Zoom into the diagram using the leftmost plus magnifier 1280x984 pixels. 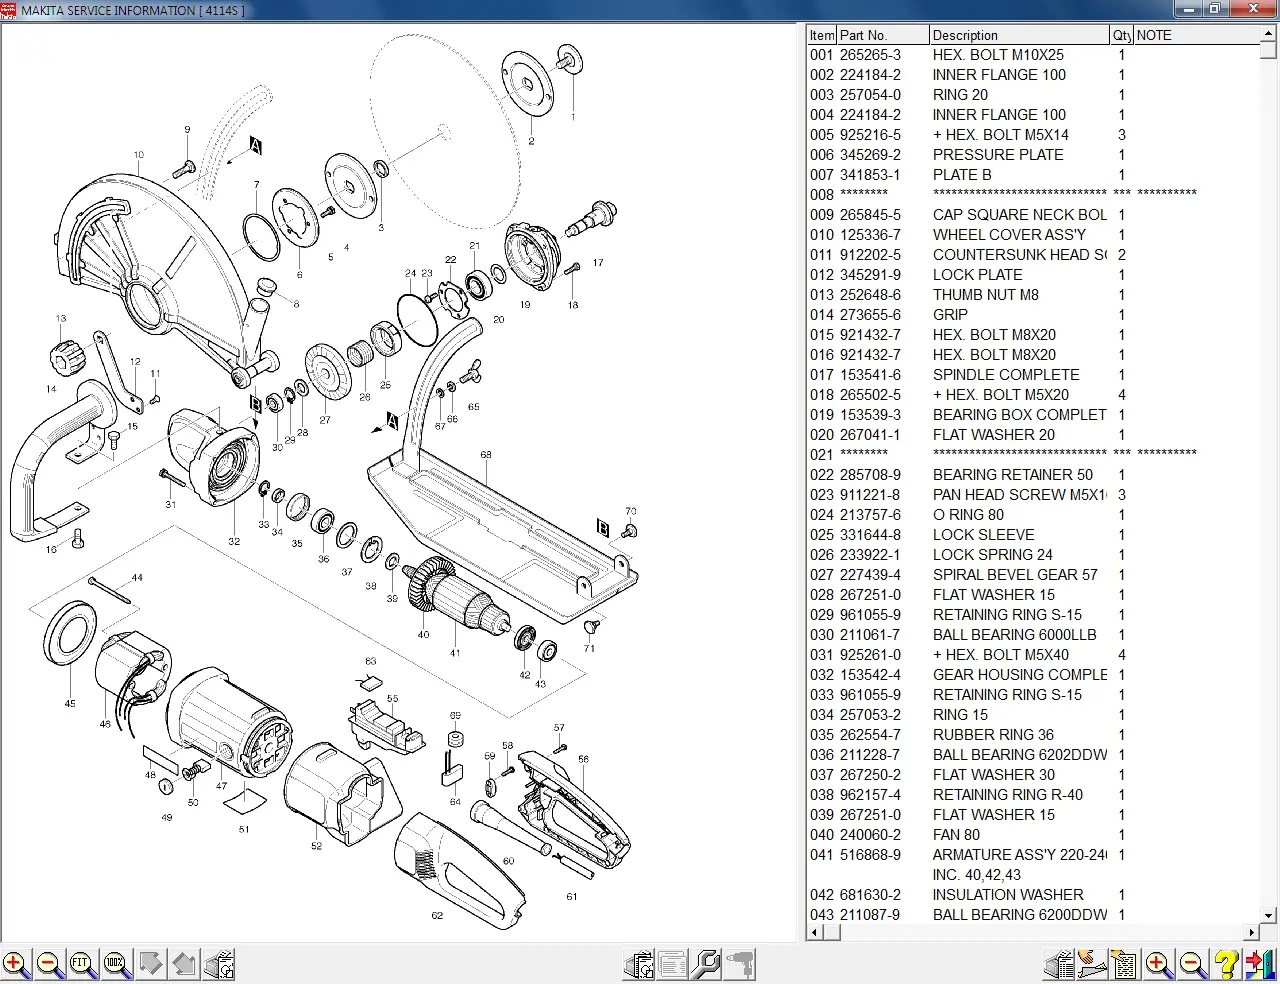click(x=16, y=965)
